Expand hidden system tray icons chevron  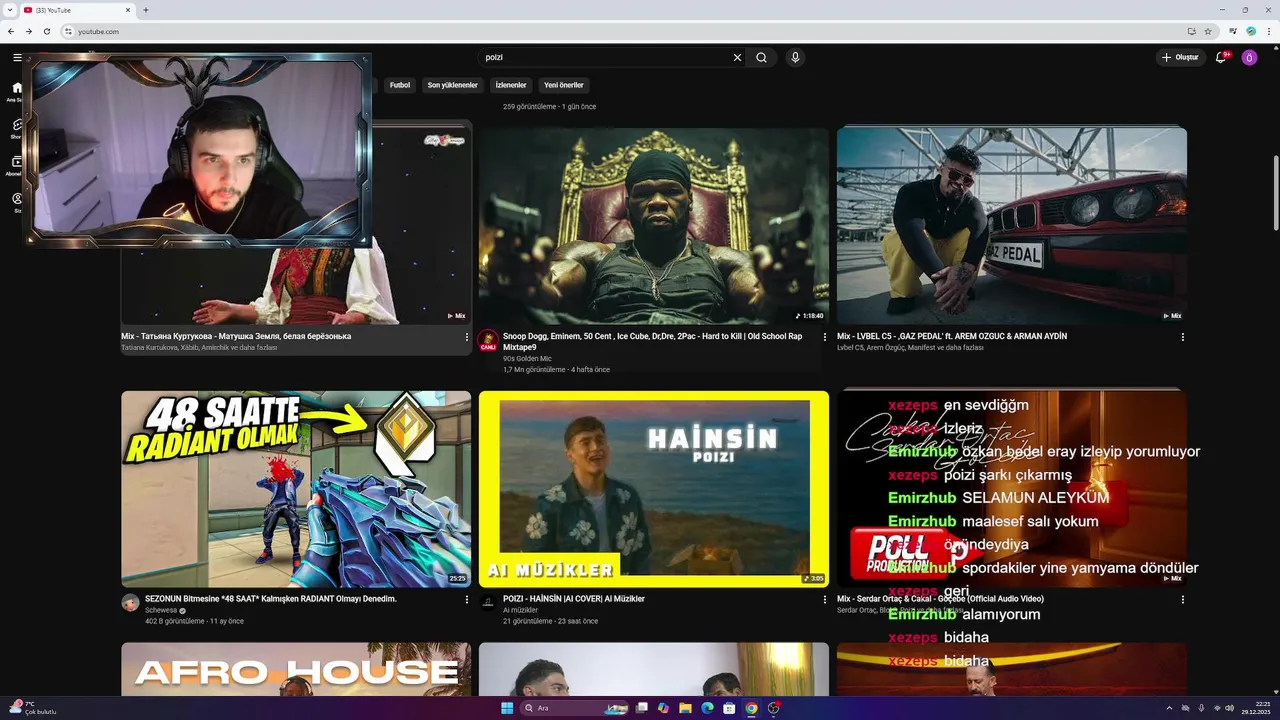[x=1171, y=708]
